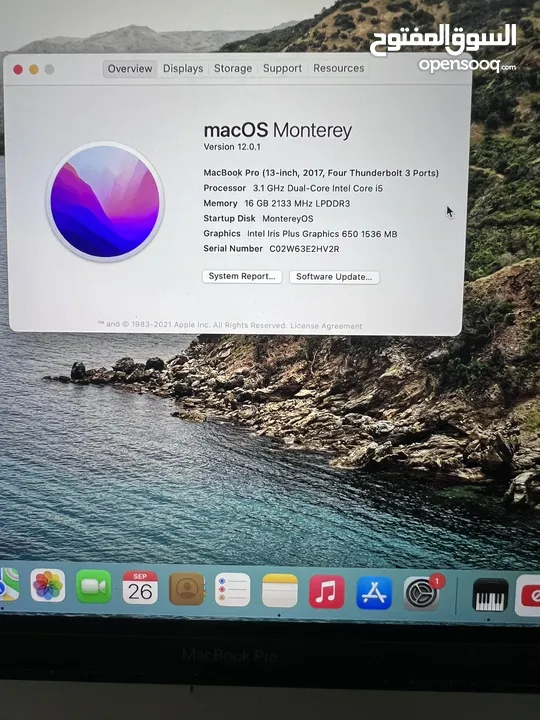Open the License Agreement link
This screenshot has width=540, height=720.
click(326, 326)
